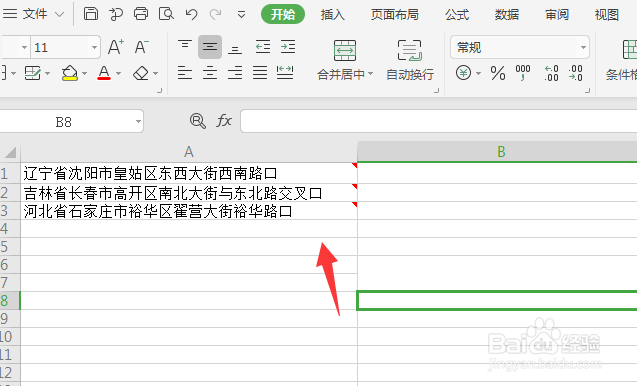Switch to the 插入 tab
Screen dimensions: 637x386
(x=332, y=15)
